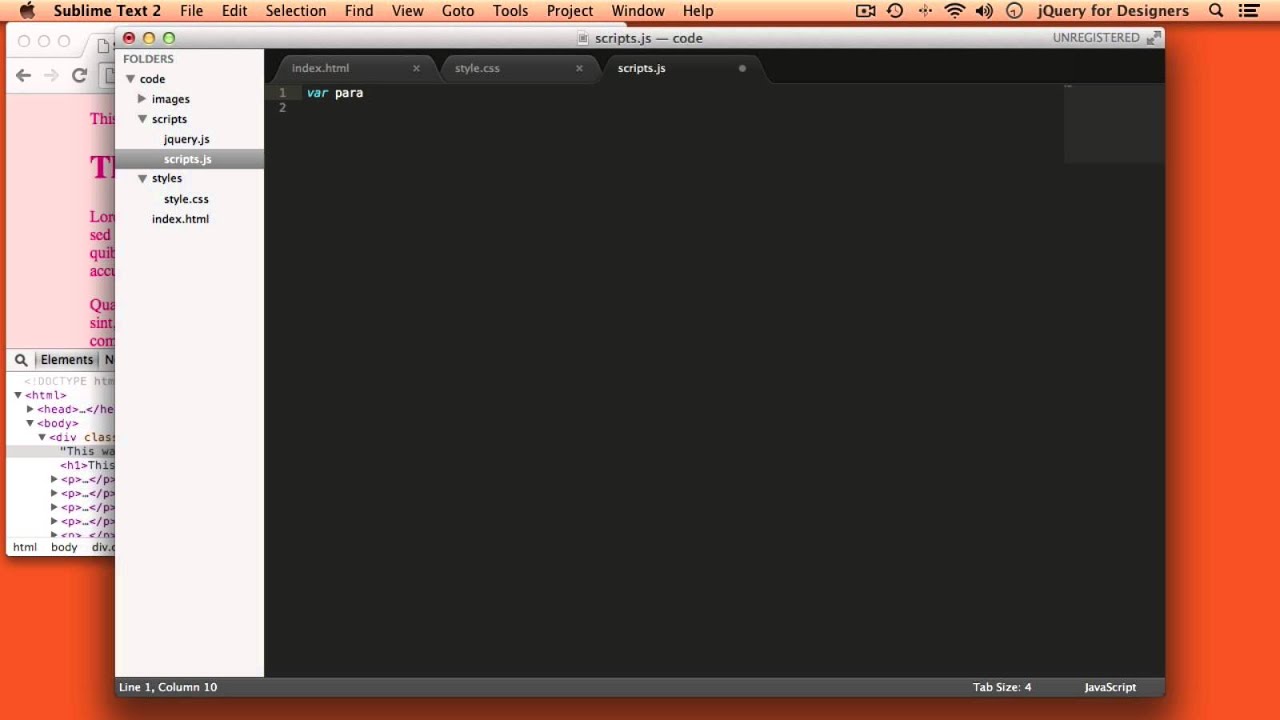This screenshot has width=1280, height=720.
Task: Select the html breadcrumb in DevTools
Action: pos(25,547)
